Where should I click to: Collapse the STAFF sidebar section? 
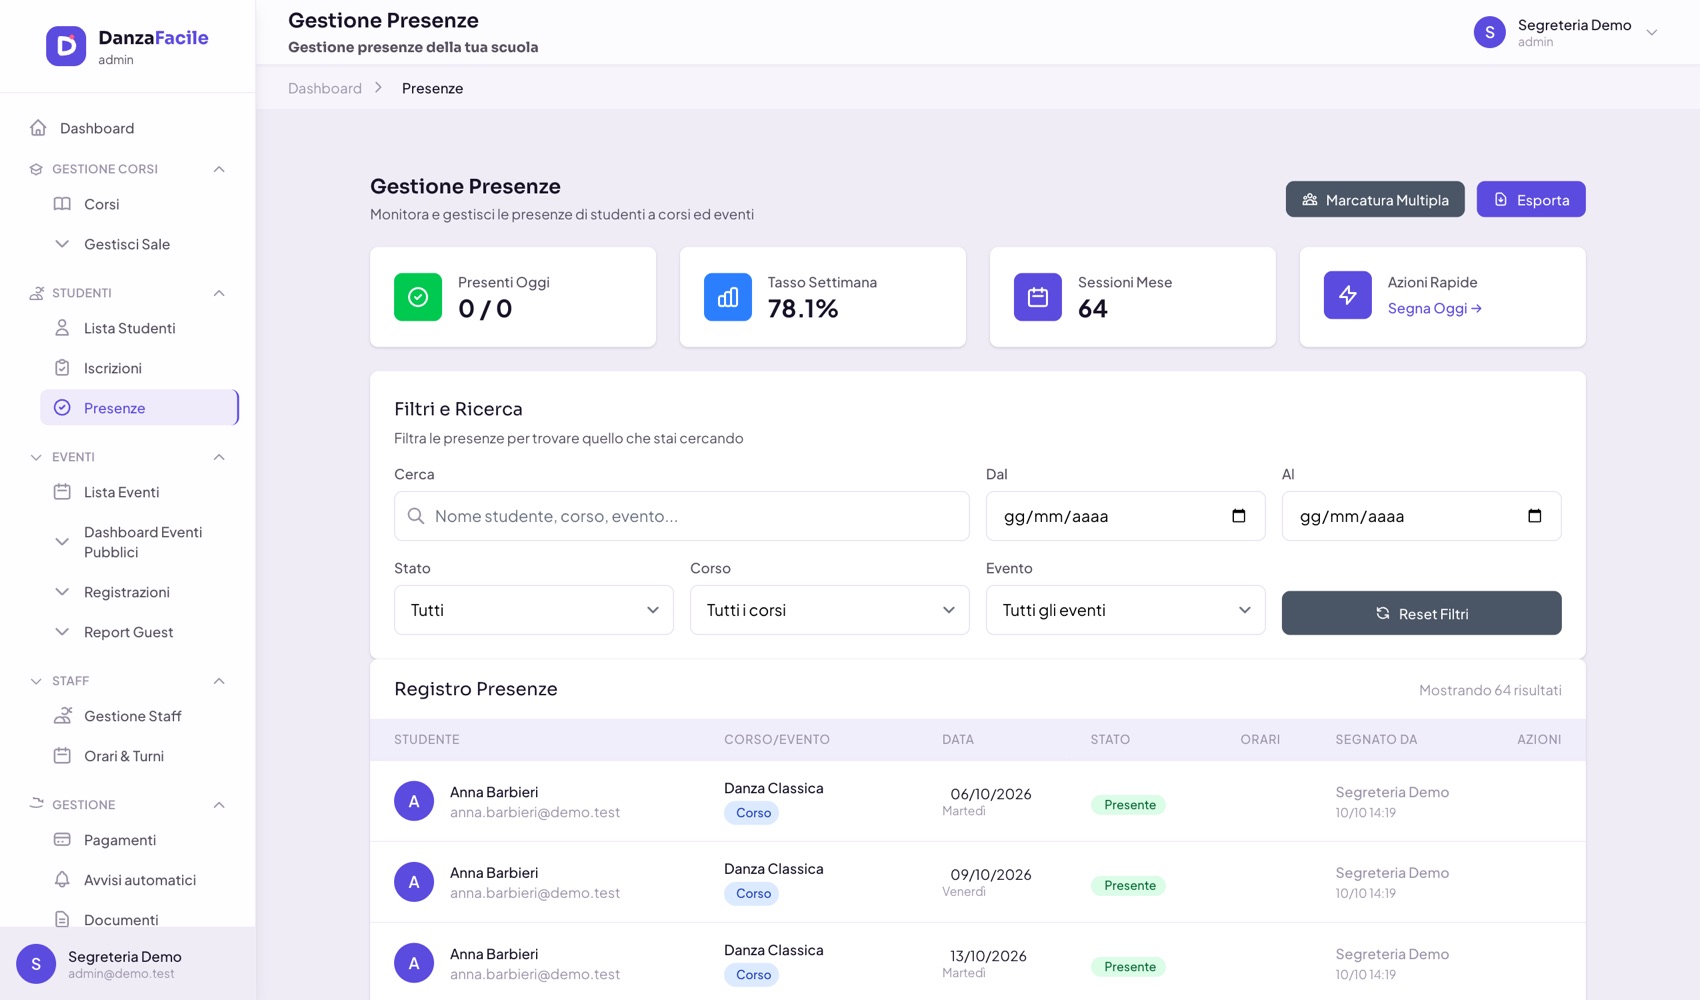(219, 681)
